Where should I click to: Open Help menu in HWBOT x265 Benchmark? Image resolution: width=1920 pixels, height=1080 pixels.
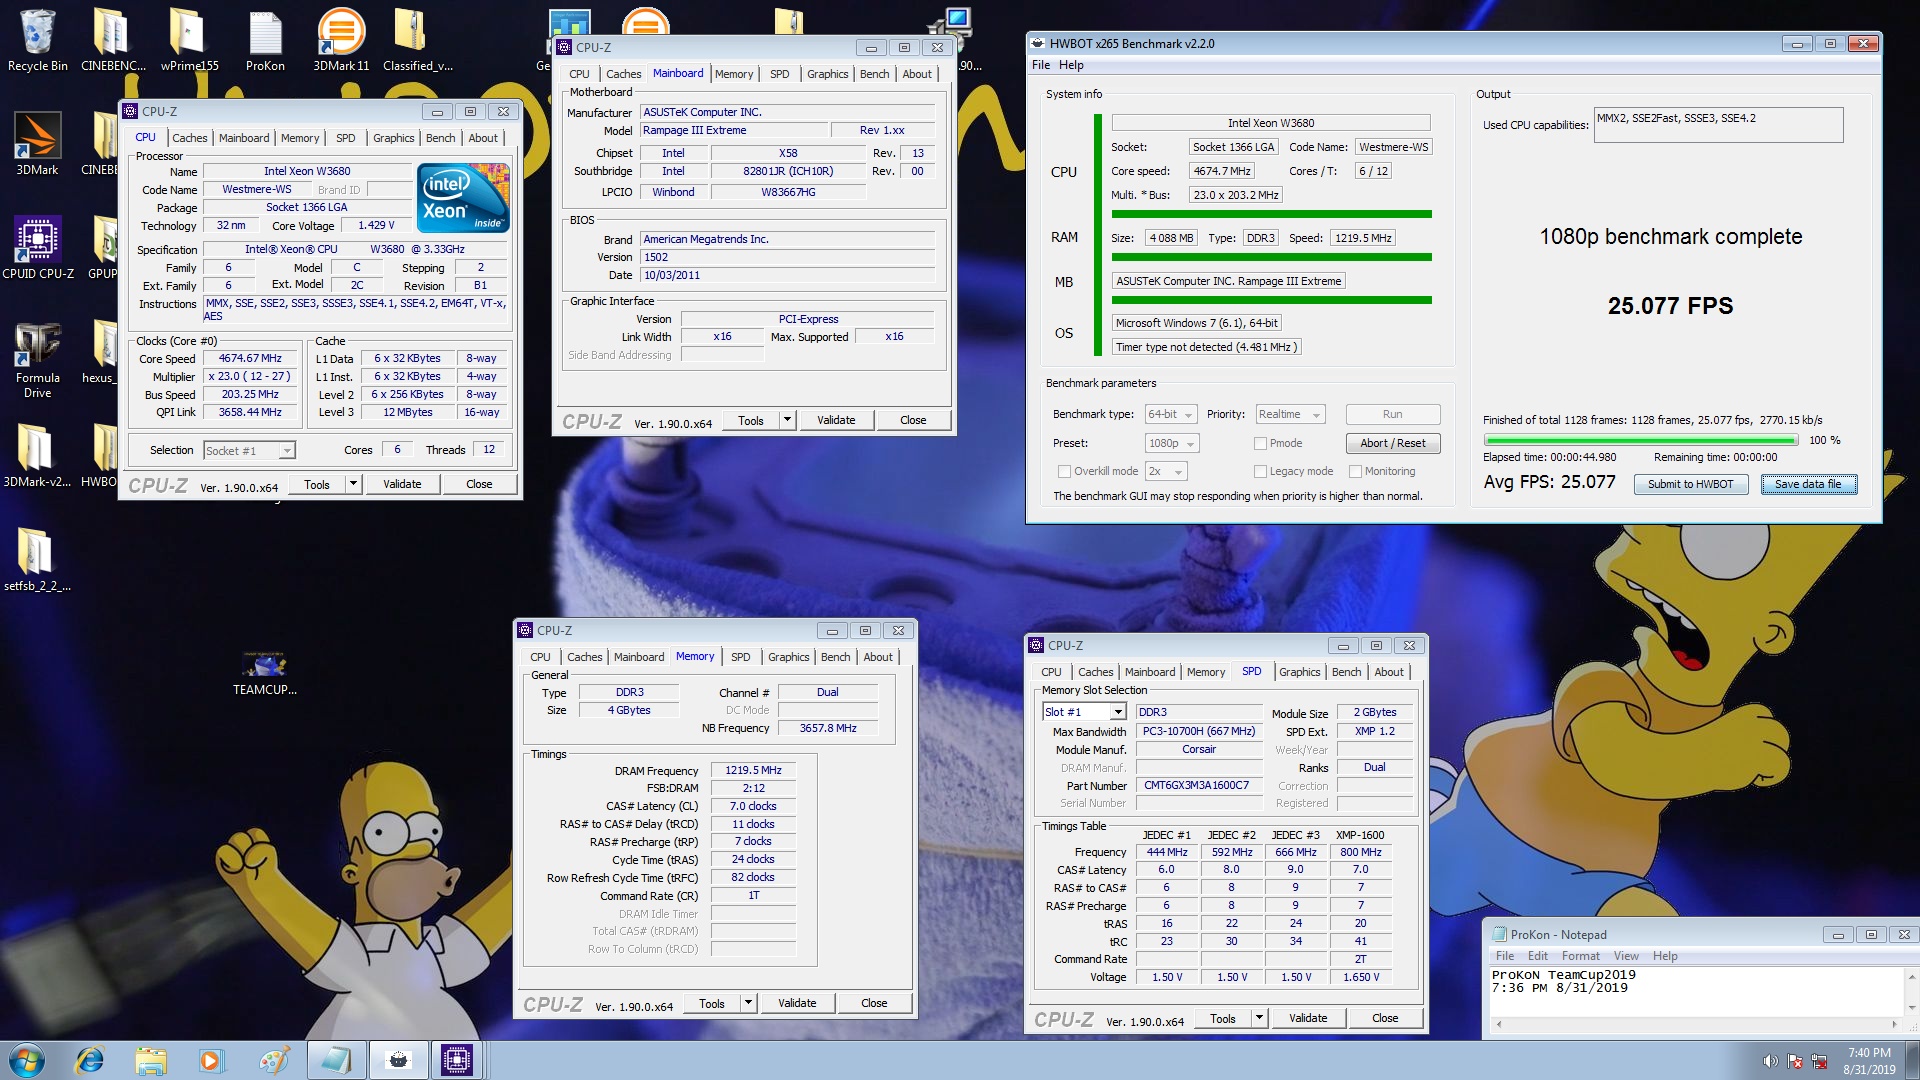click(1071, 65)
